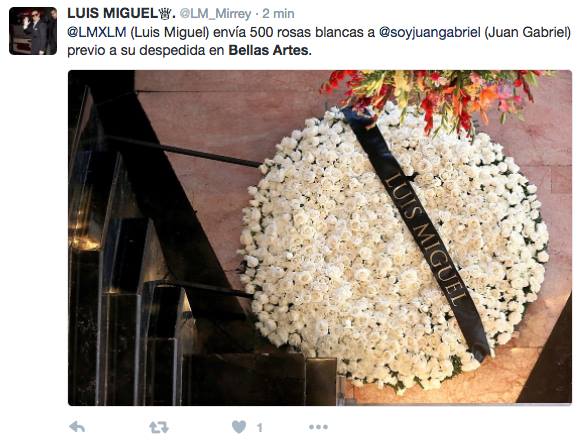The image size is (583, 443).
Task: Open the more options ellipsis menu
Action: pos(318,427)
